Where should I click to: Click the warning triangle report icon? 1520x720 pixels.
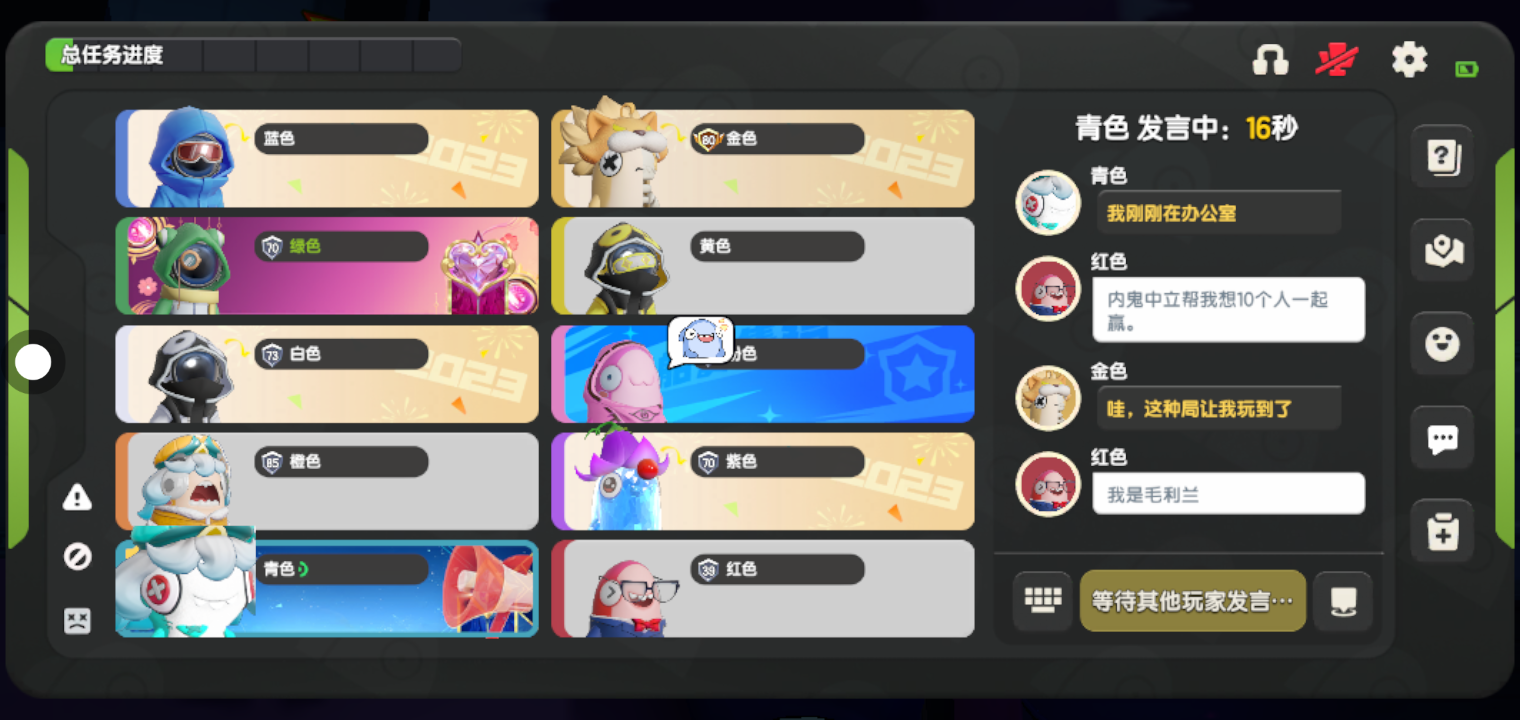coord(77,497)
